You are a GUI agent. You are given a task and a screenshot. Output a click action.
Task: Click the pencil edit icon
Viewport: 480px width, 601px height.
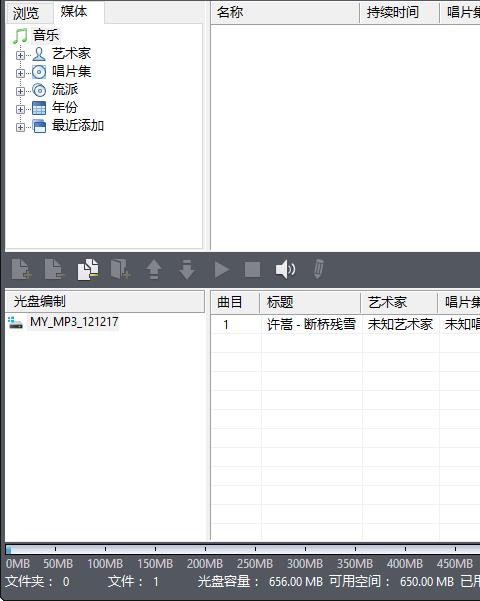(x=319, y=269)
